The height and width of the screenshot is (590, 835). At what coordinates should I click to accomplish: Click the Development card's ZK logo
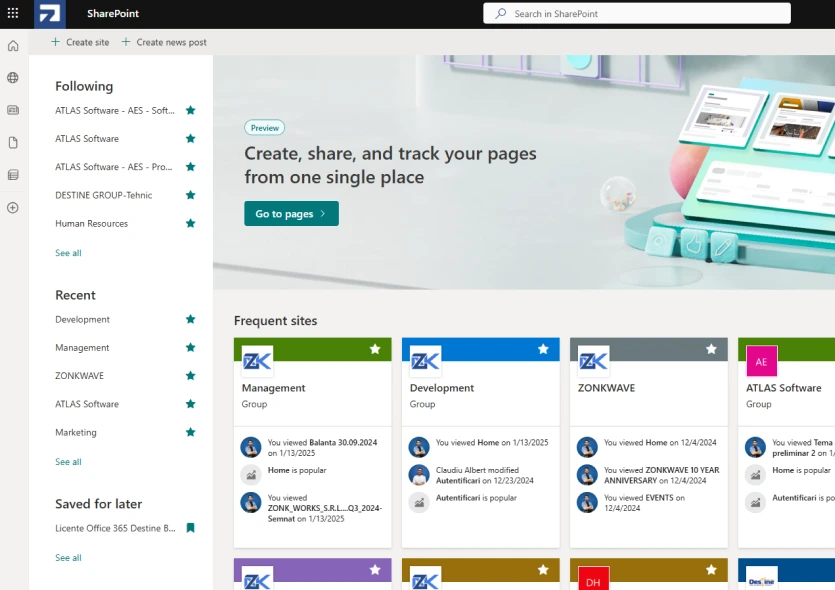point(425,362)
